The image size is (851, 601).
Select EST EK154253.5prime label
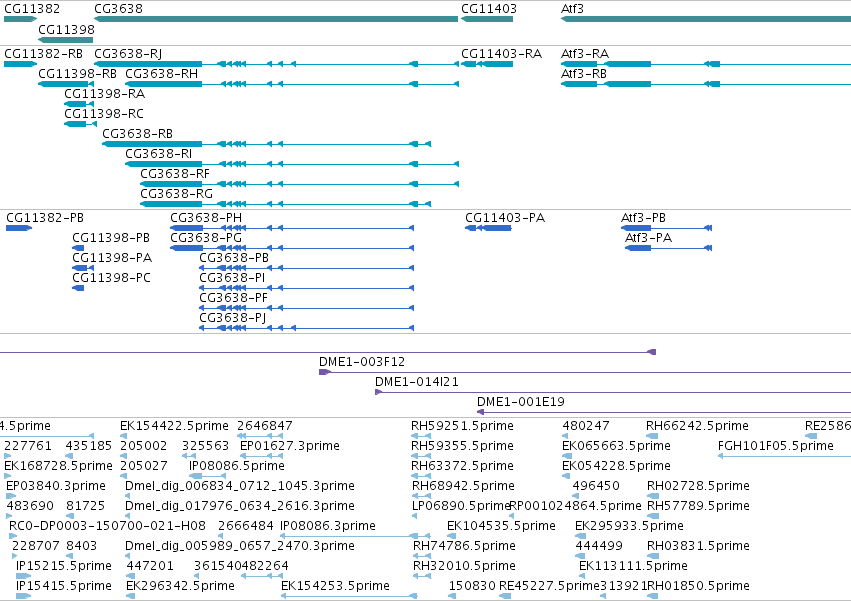(335, 586)
